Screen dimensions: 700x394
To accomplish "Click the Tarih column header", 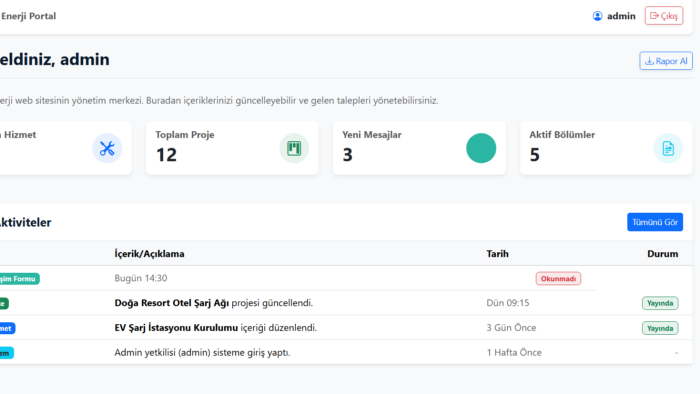I will click(x=497, y=253).
